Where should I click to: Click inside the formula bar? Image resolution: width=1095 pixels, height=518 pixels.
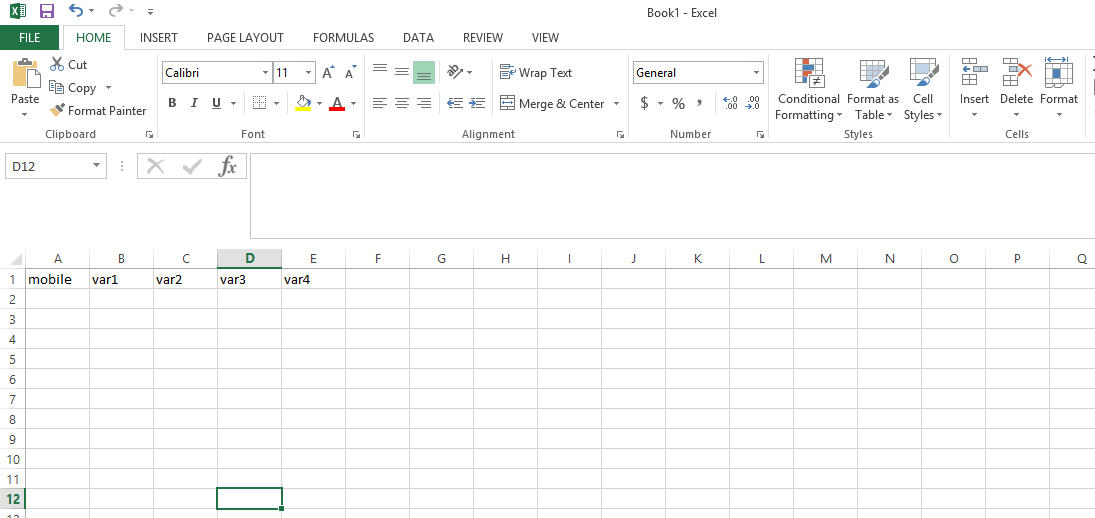(672, 195)
